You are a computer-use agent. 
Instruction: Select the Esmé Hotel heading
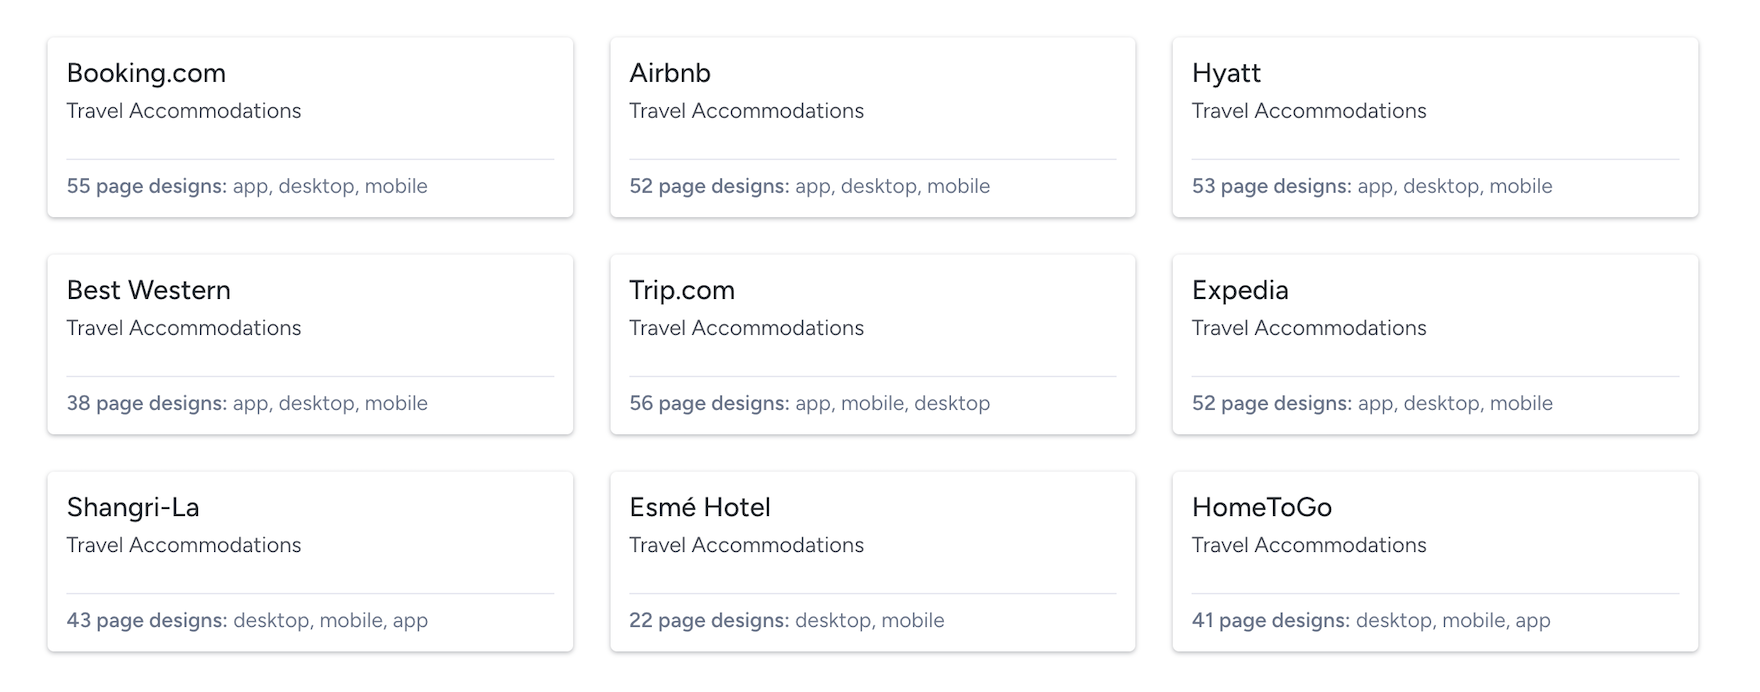pos(699,507)
